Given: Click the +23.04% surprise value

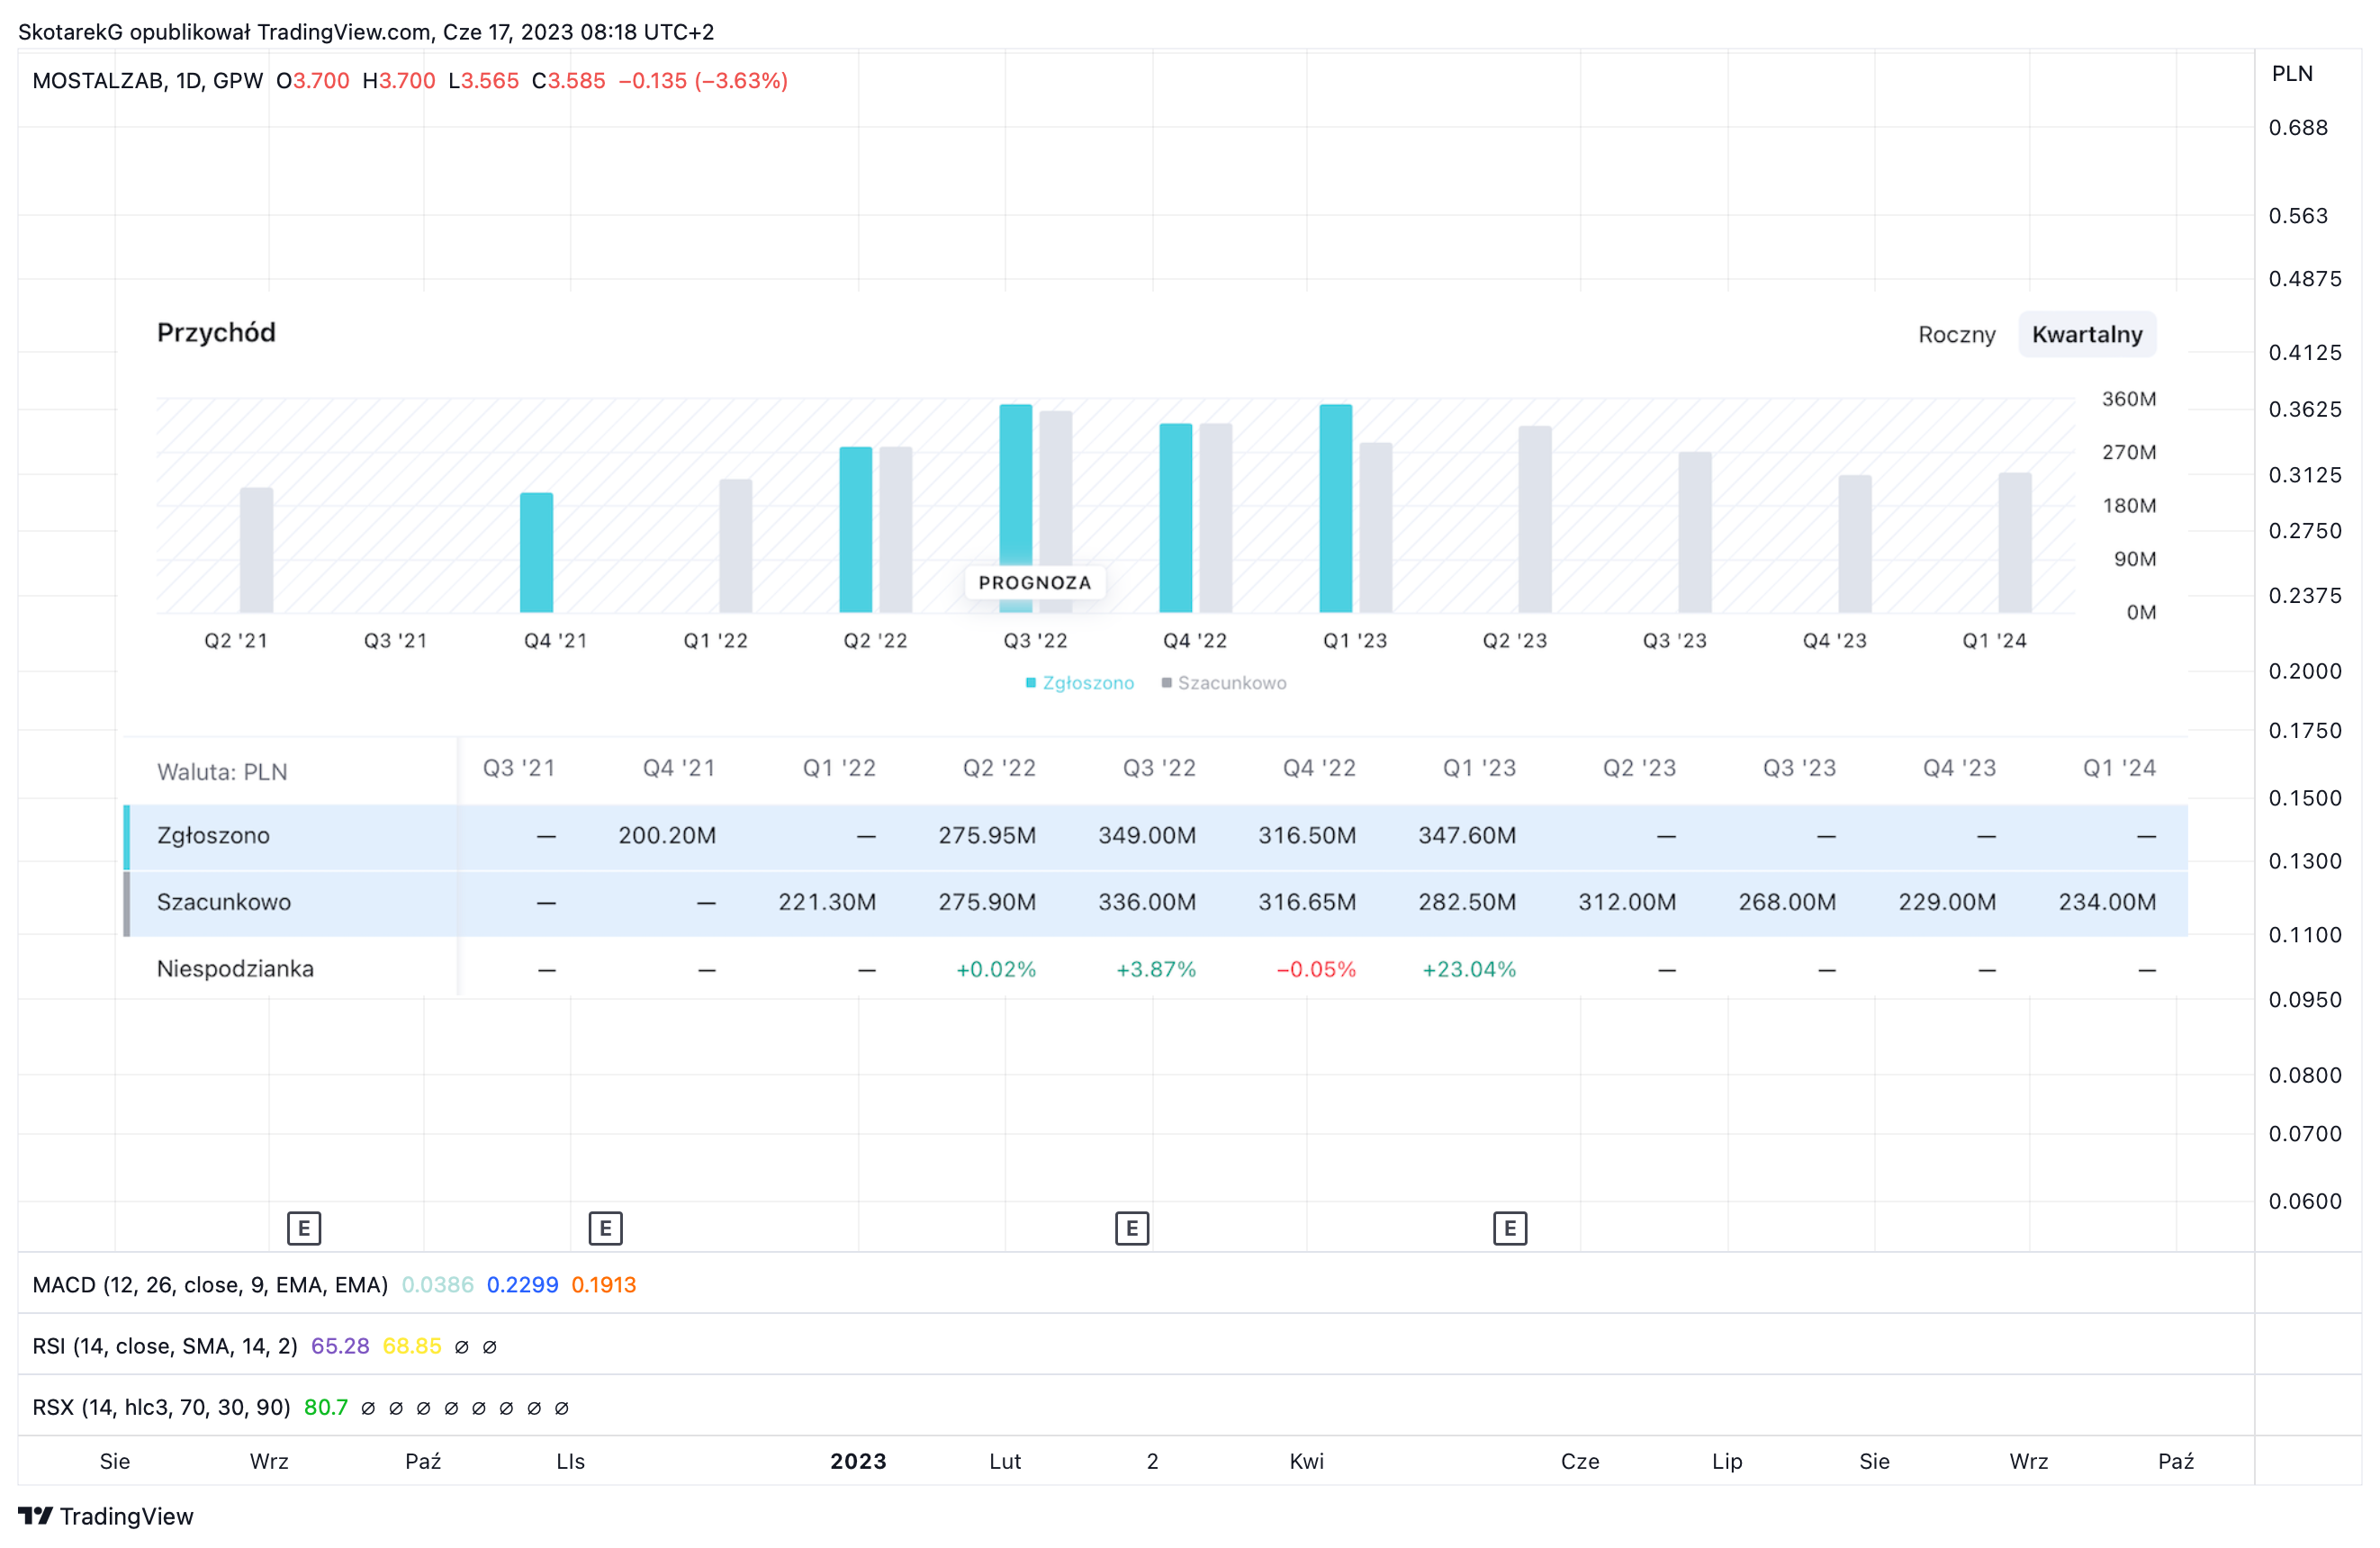Looking at the screenshot, I should (1469, 969).
